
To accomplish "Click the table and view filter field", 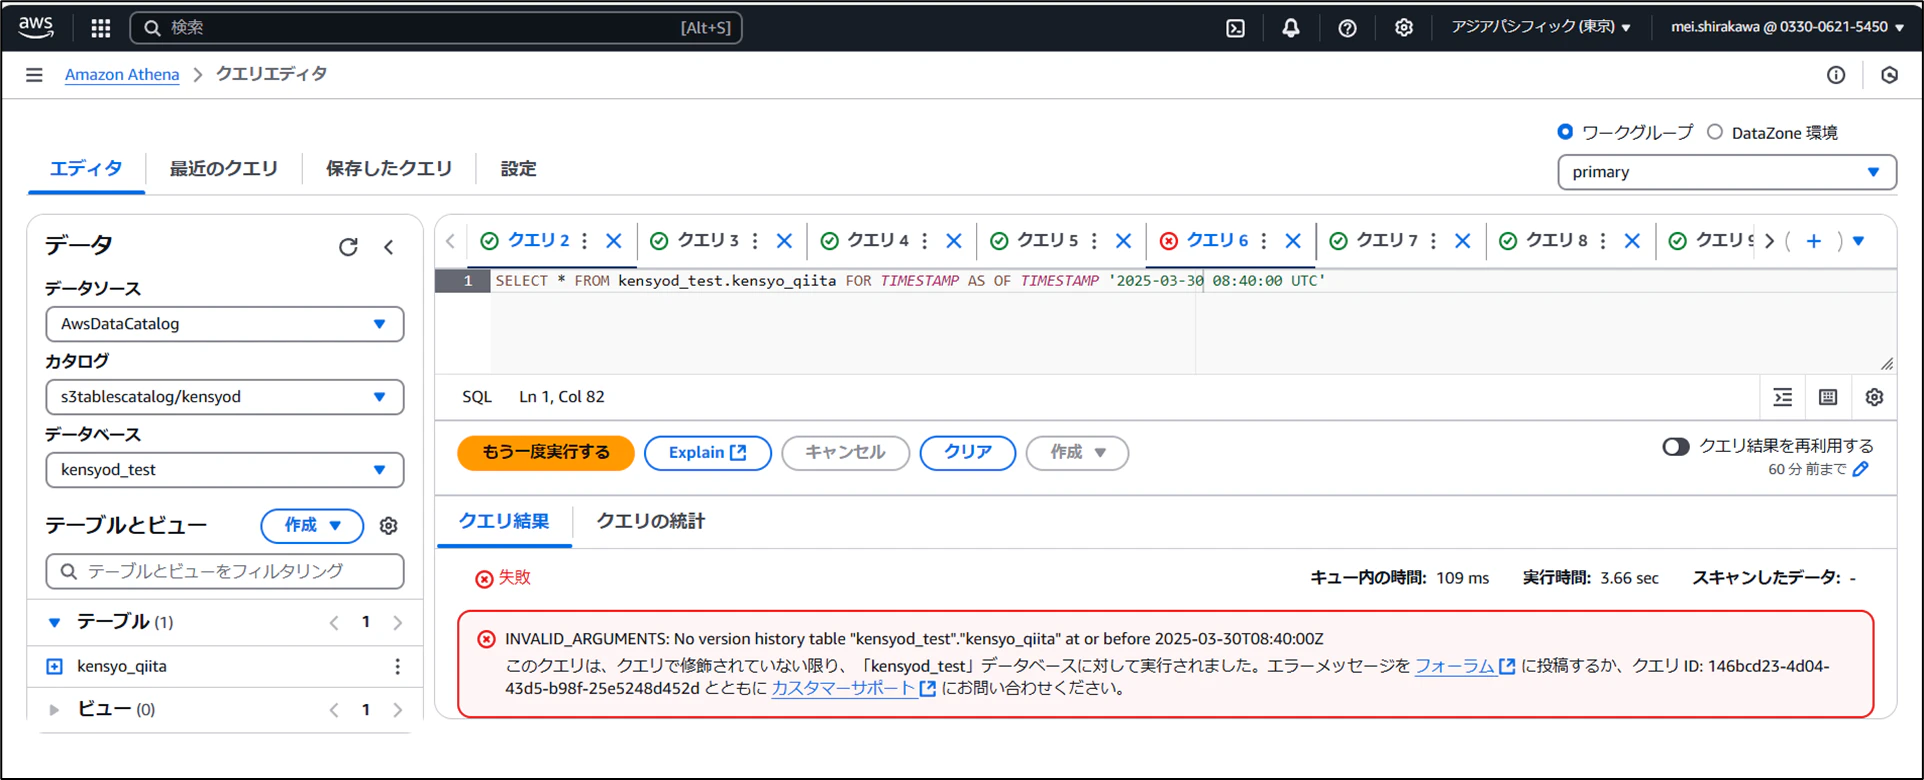I will pyautogui.click(x=225, y=571).
